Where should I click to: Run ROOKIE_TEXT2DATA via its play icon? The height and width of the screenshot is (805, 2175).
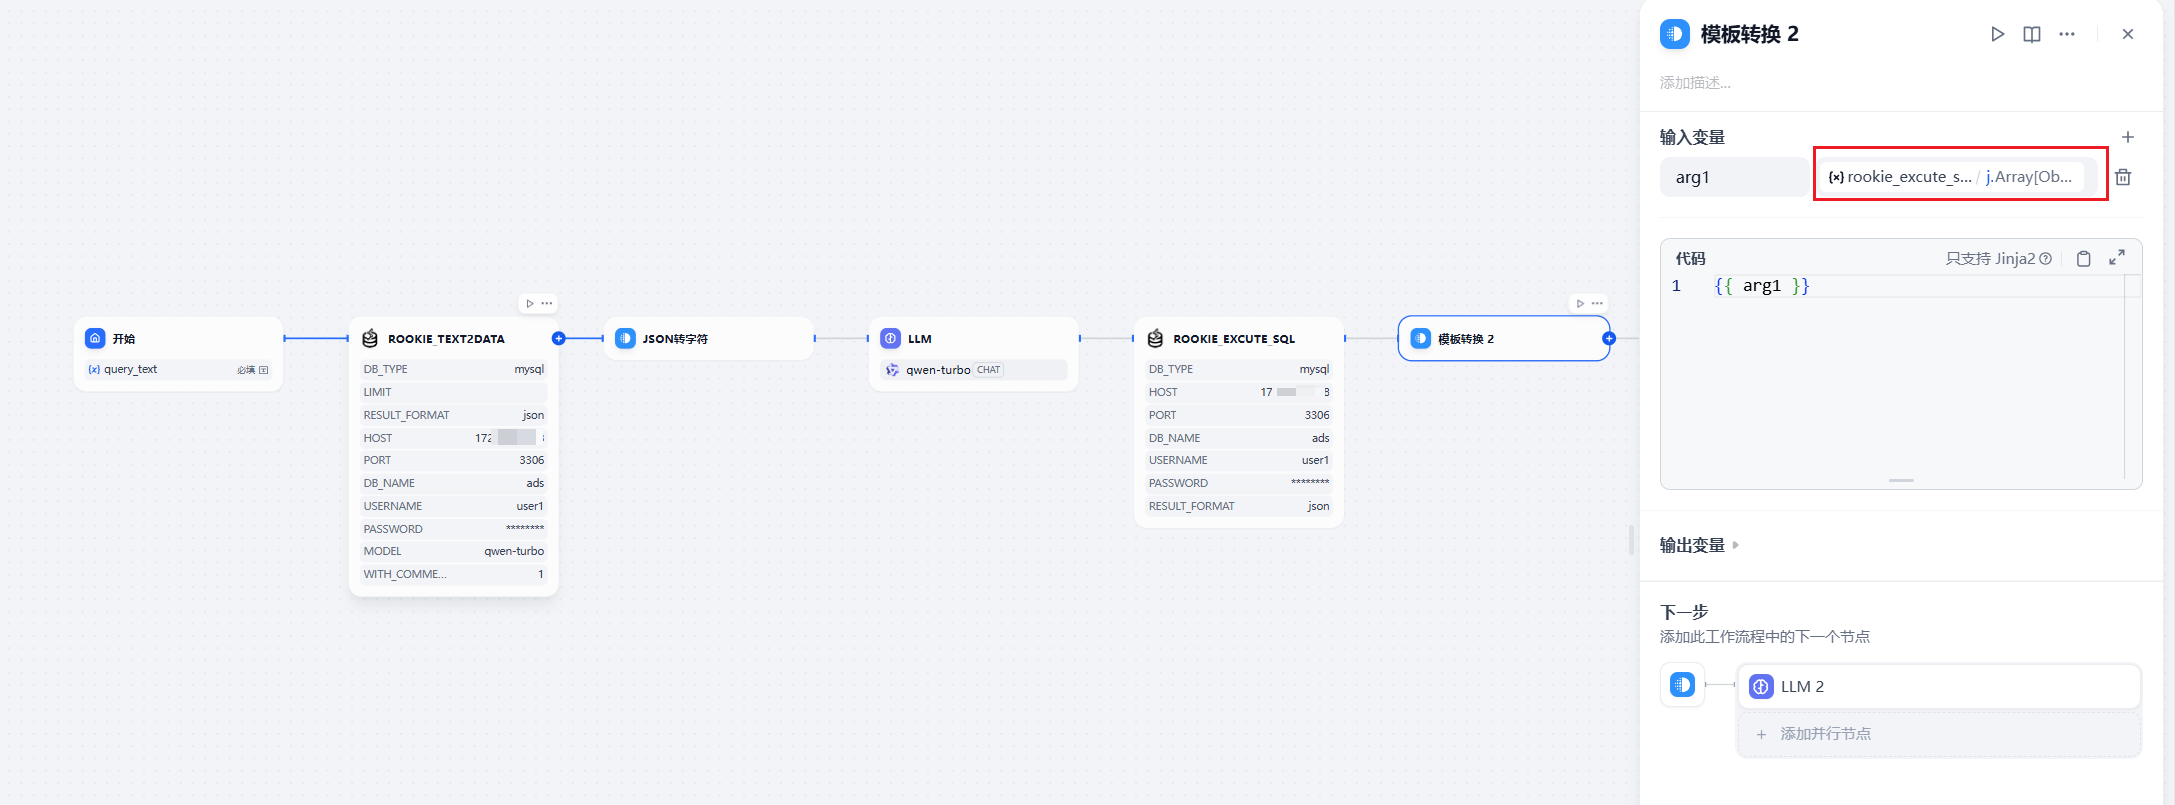tap(530, 303)
